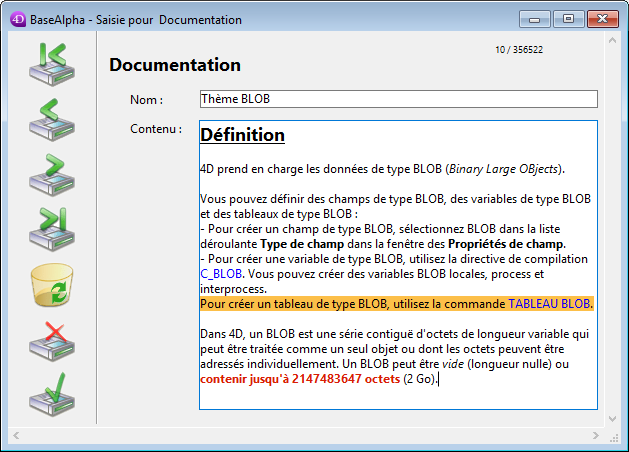Click the bold text 'Type de champ'
This screenshot has width=629, height=452.
pos(302,244)
